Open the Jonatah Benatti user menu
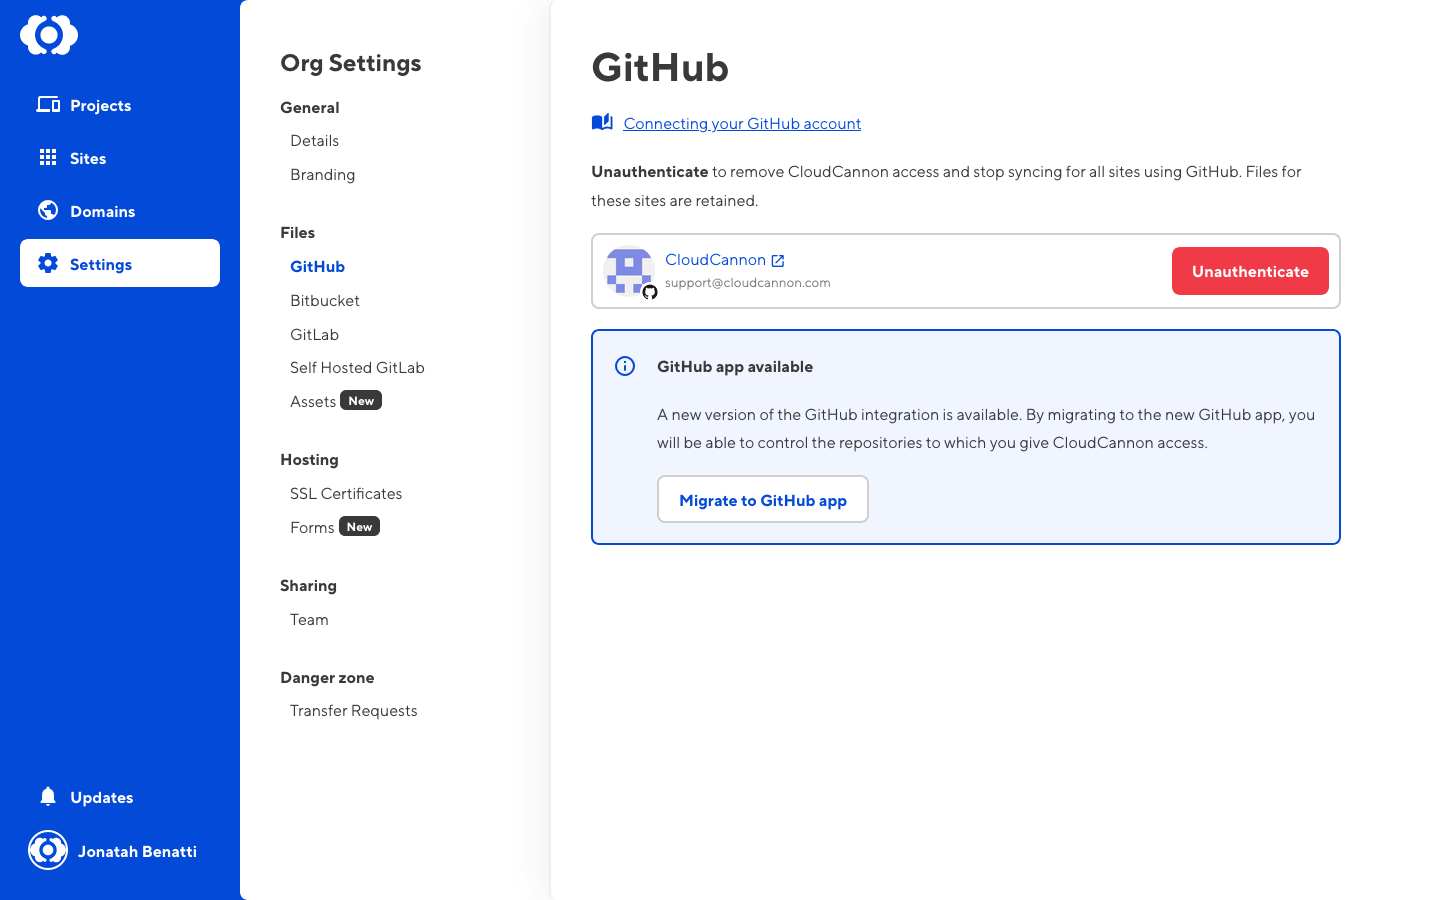This screenshot has width=1440, height=900. pos(120,851)
